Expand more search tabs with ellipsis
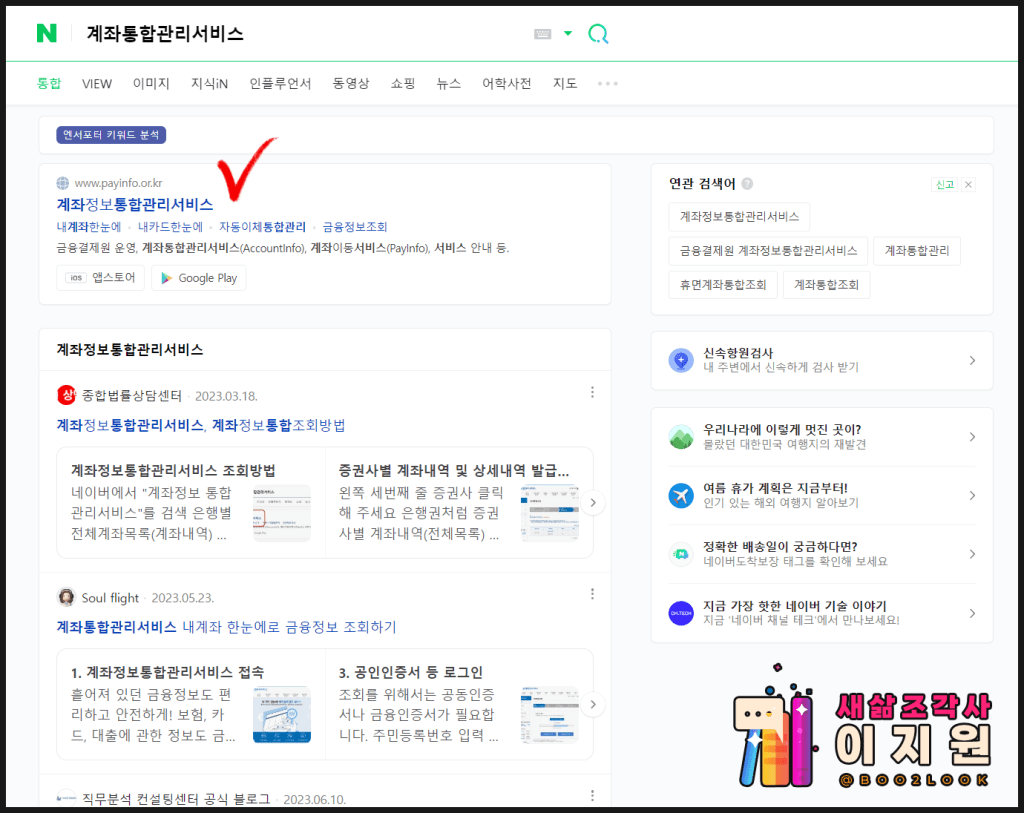1024x813 pixels. pos(607,84)
